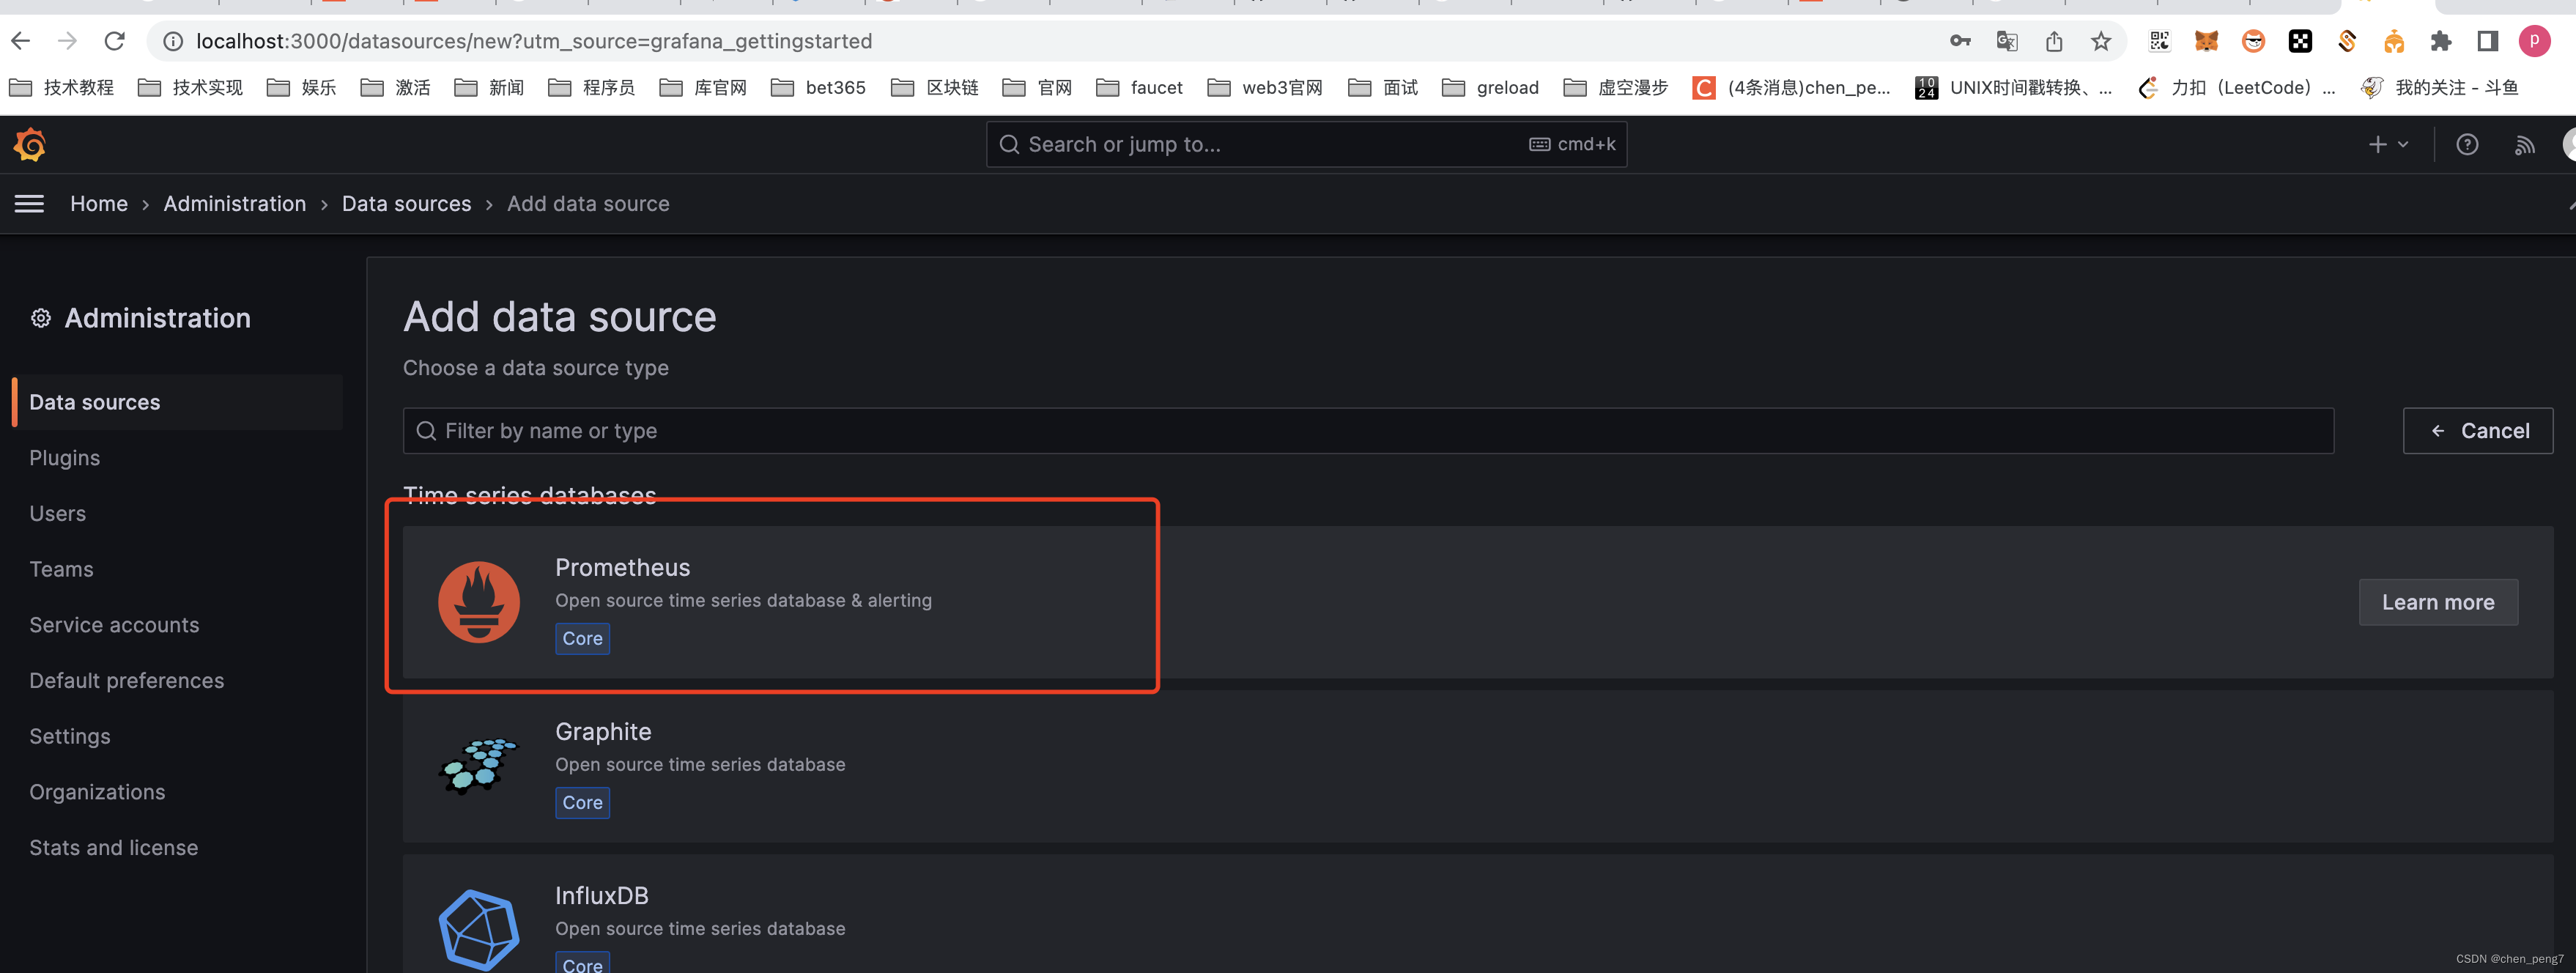Go to Home breadcrumb

99,204
